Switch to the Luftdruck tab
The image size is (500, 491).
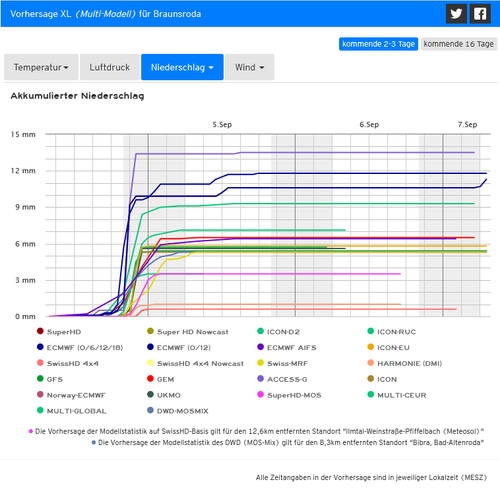(x=110, y=67)
